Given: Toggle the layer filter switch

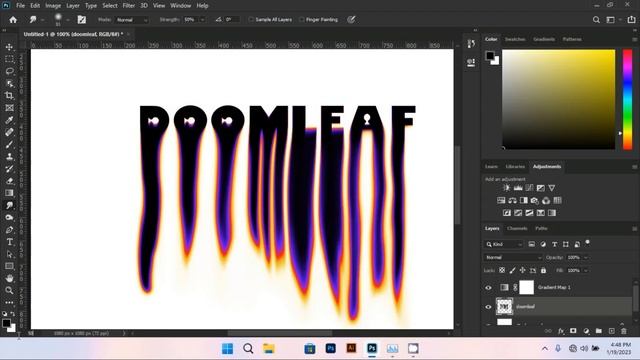Looking at the screenshot, I should 587,242.
